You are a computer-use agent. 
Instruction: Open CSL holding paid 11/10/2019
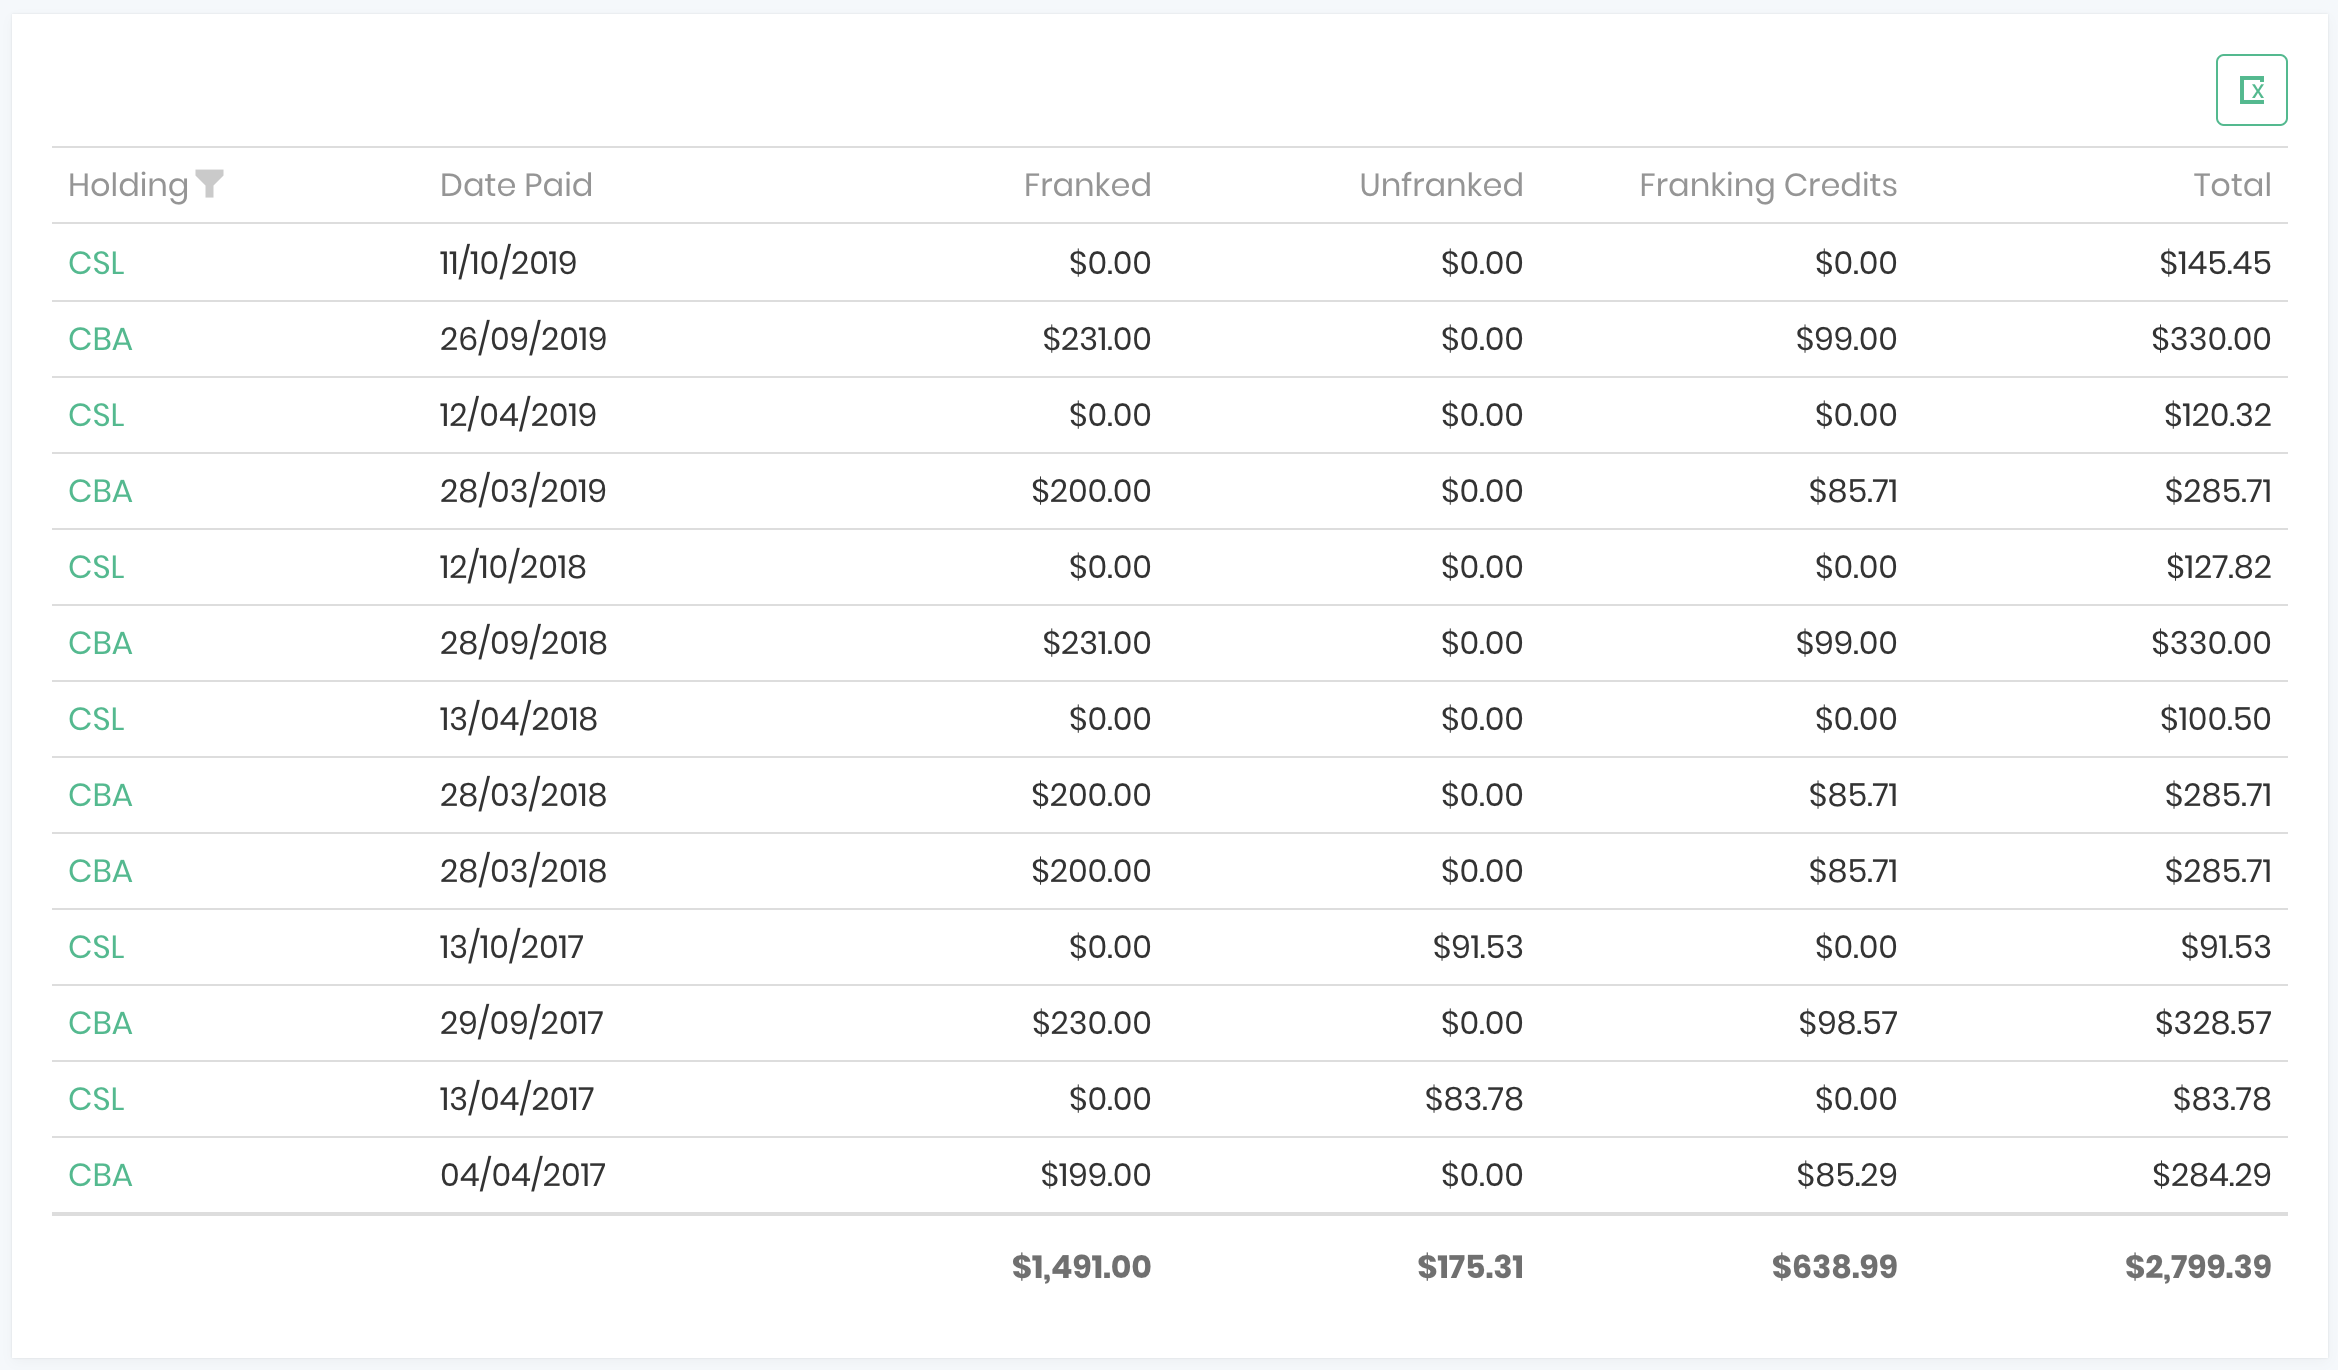pos(96,263)
